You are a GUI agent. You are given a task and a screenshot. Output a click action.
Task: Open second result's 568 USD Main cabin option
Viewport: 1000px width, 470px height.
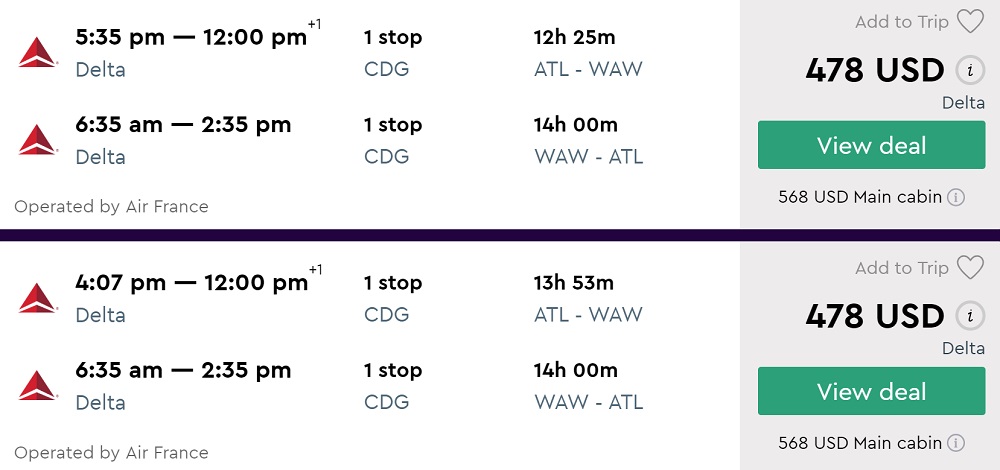tap(860, 443)
